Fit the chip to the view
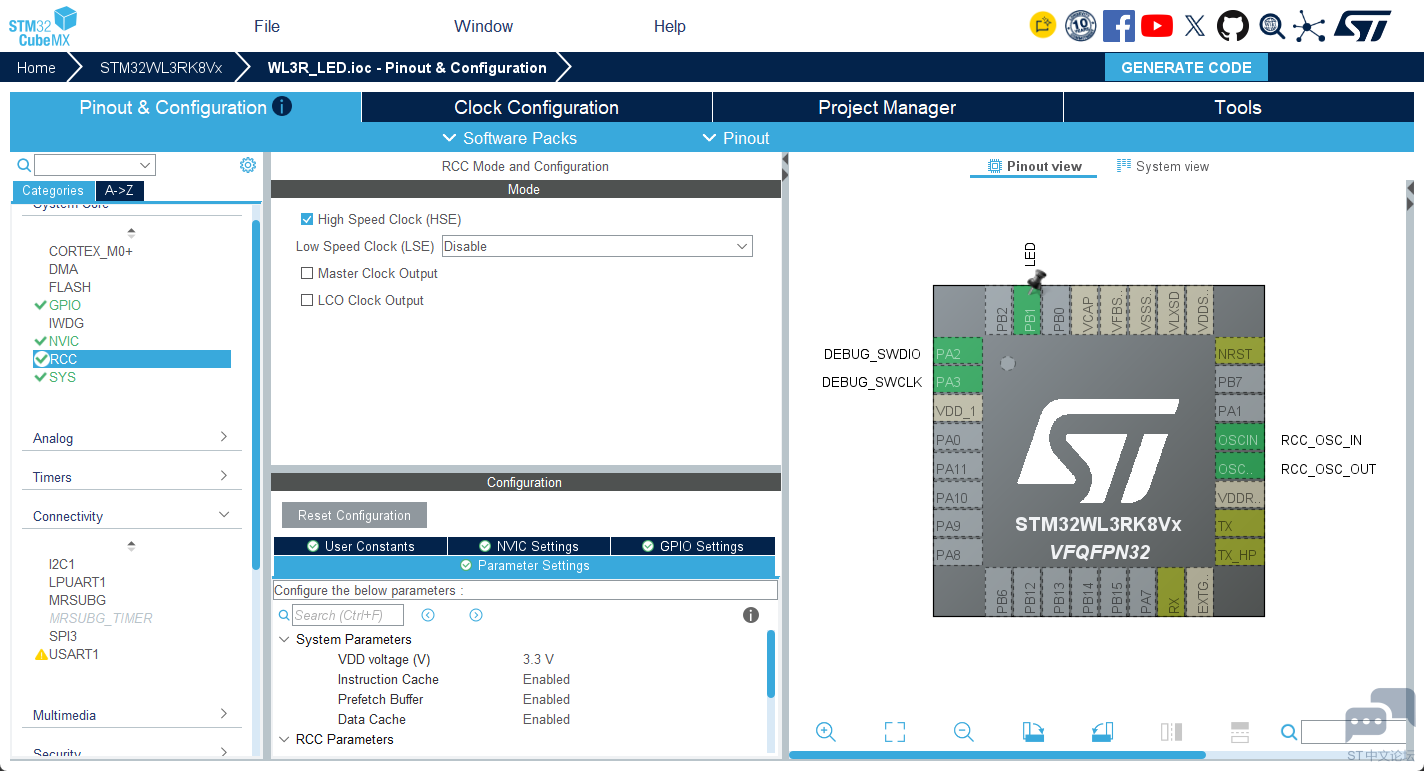1424x771 pixels. pyautogui.click(x=895, y=732)
